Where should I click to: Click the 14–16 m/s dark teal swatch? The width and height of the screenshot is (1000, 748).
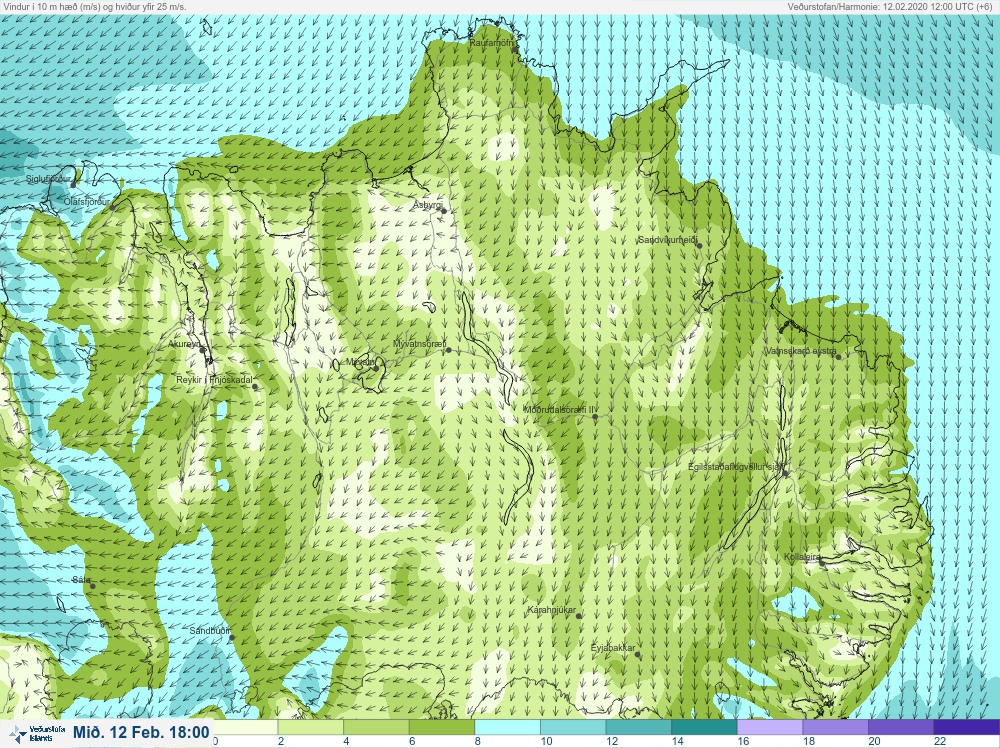point(705,728)
